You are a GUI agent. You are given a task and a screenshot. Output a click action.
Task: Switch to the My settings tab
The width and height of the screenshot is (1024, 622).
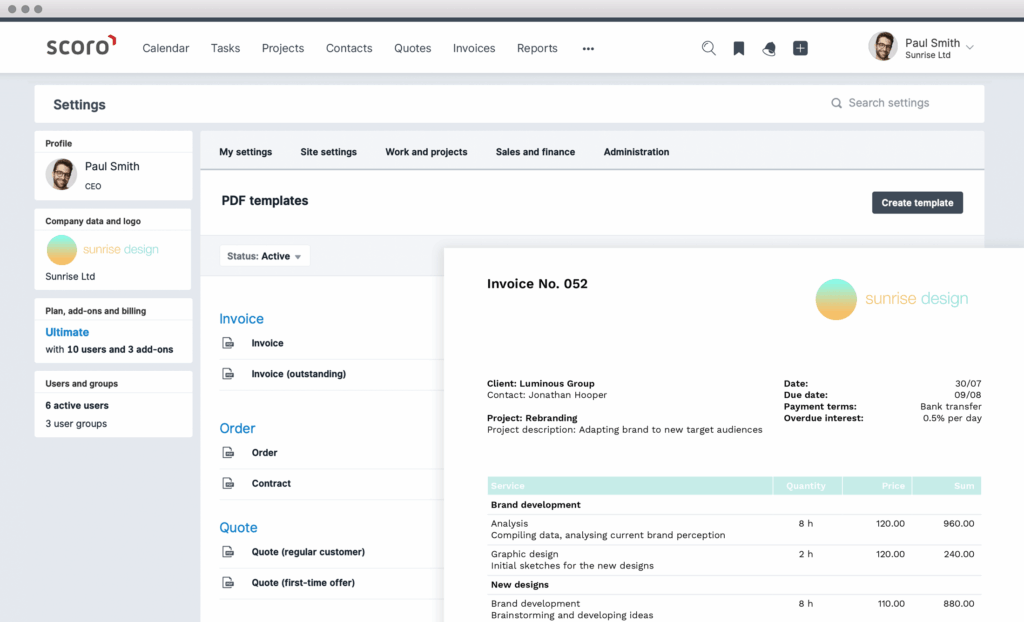(246, 152)
